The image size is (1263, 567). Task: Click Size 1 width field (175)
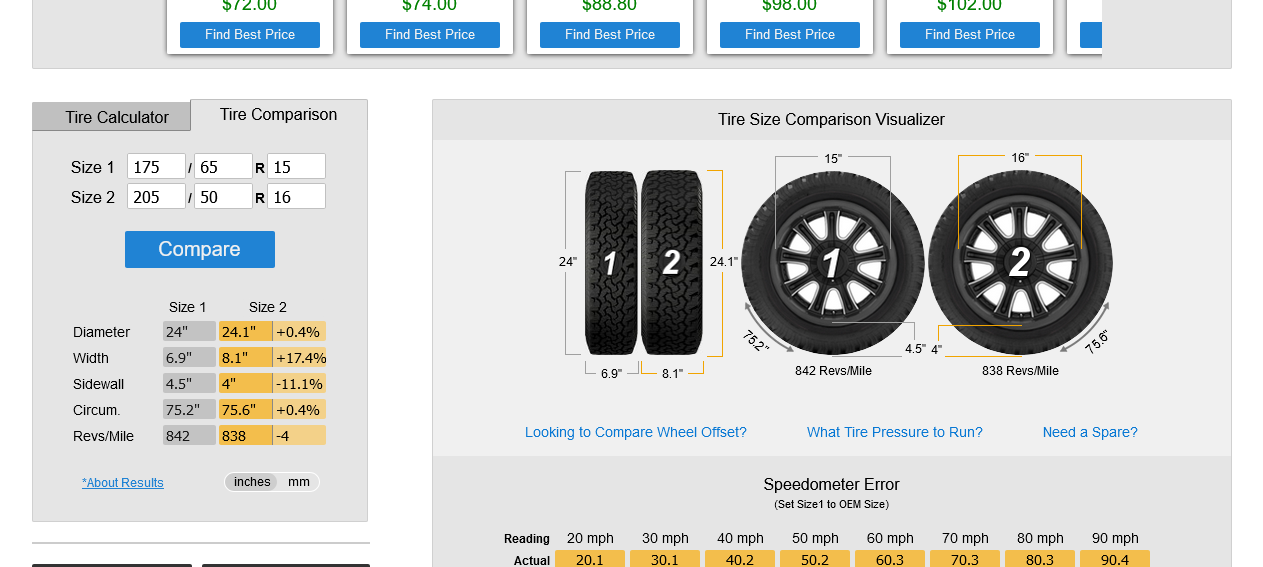point(156,167)
